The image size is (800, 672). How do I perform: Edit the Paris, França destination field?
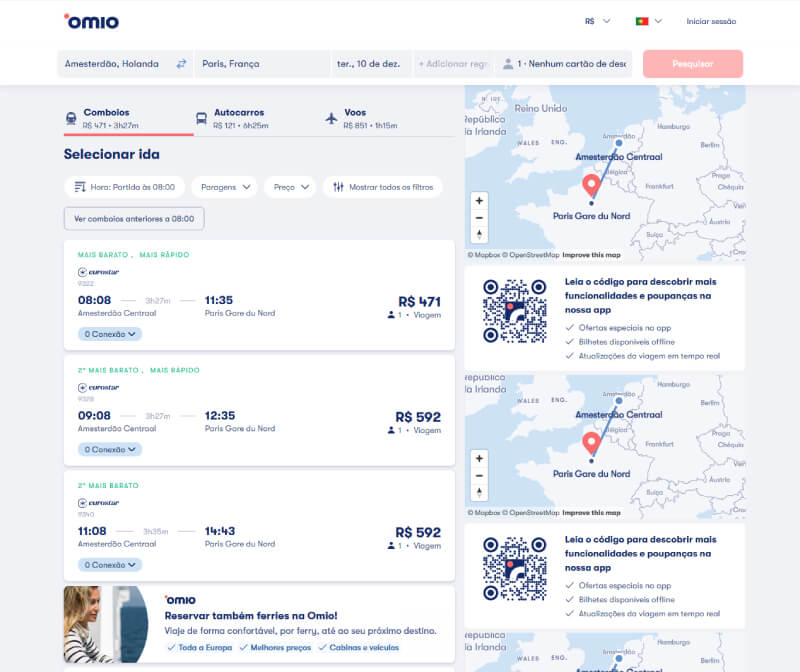click(x=262, y=64)
